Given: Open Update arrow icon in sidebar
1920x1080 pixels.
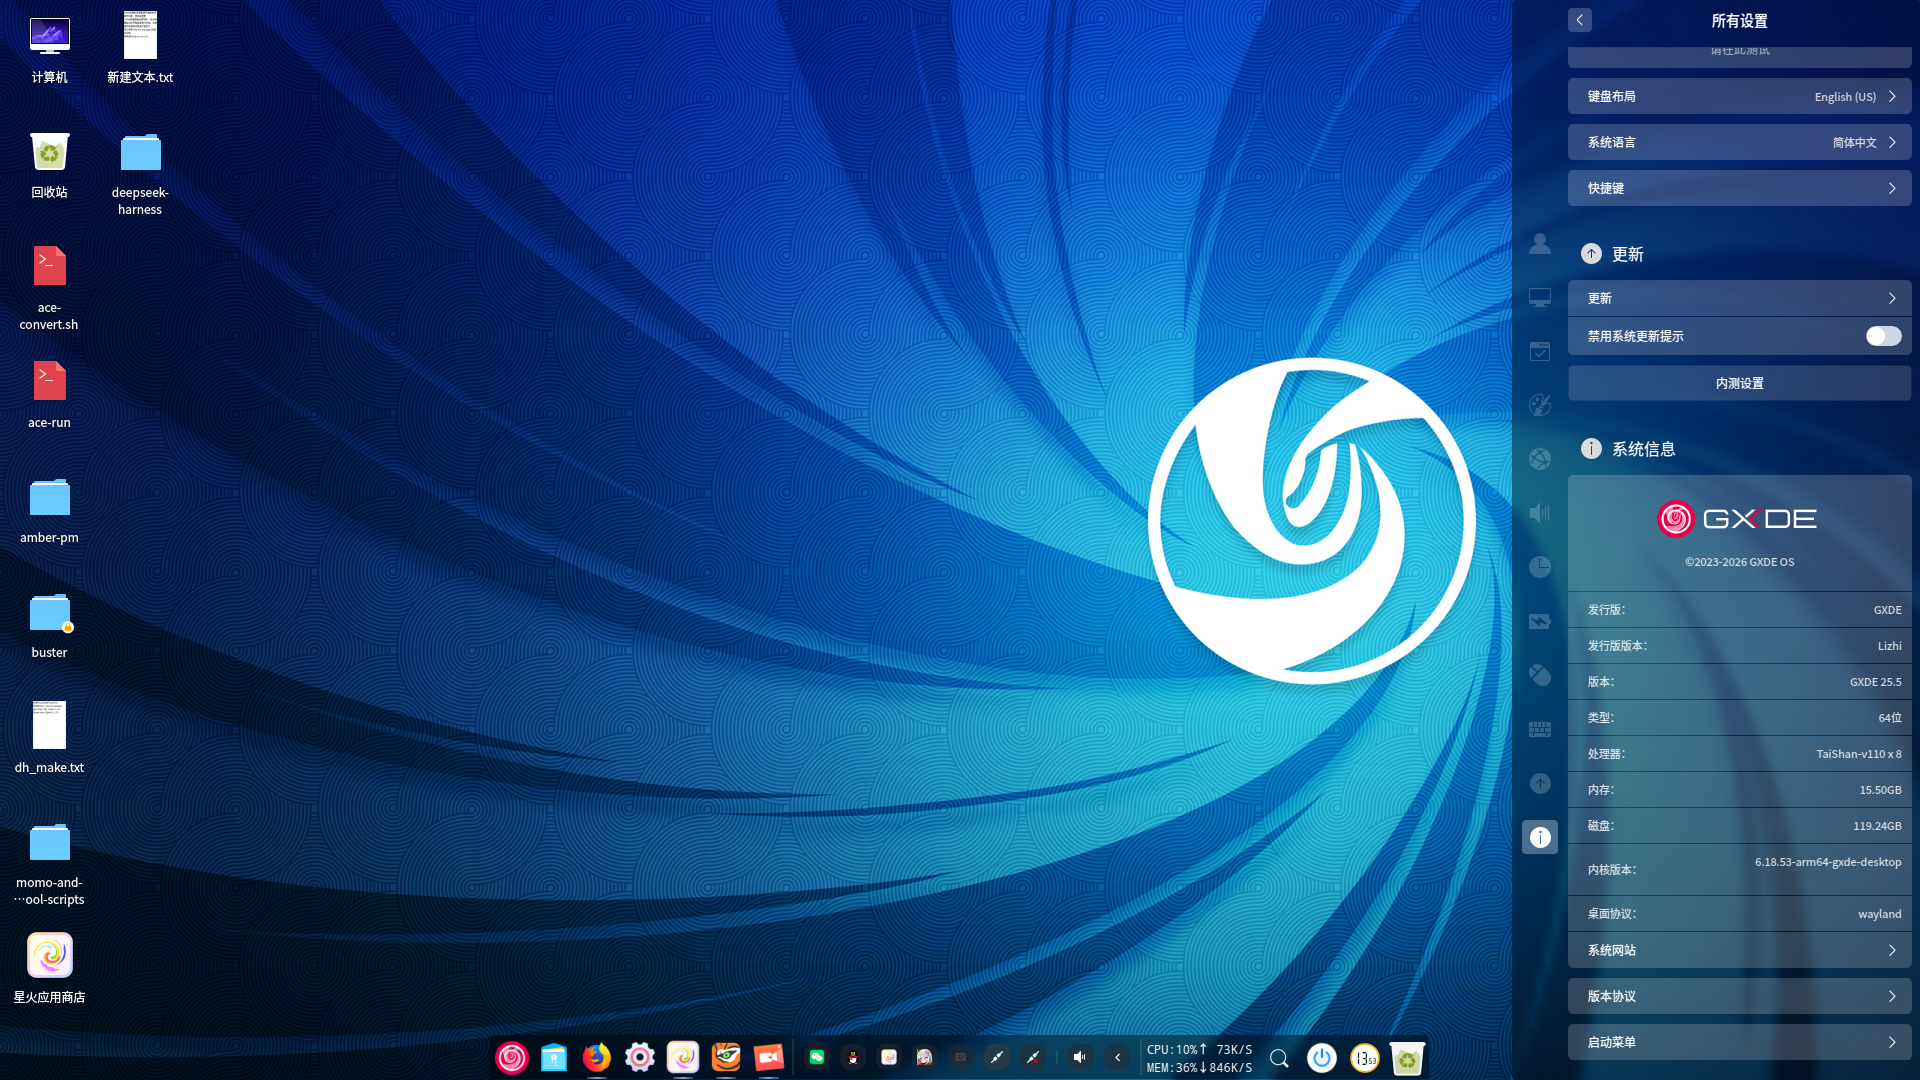Looking at the screenshot, I should point(1540,783).
